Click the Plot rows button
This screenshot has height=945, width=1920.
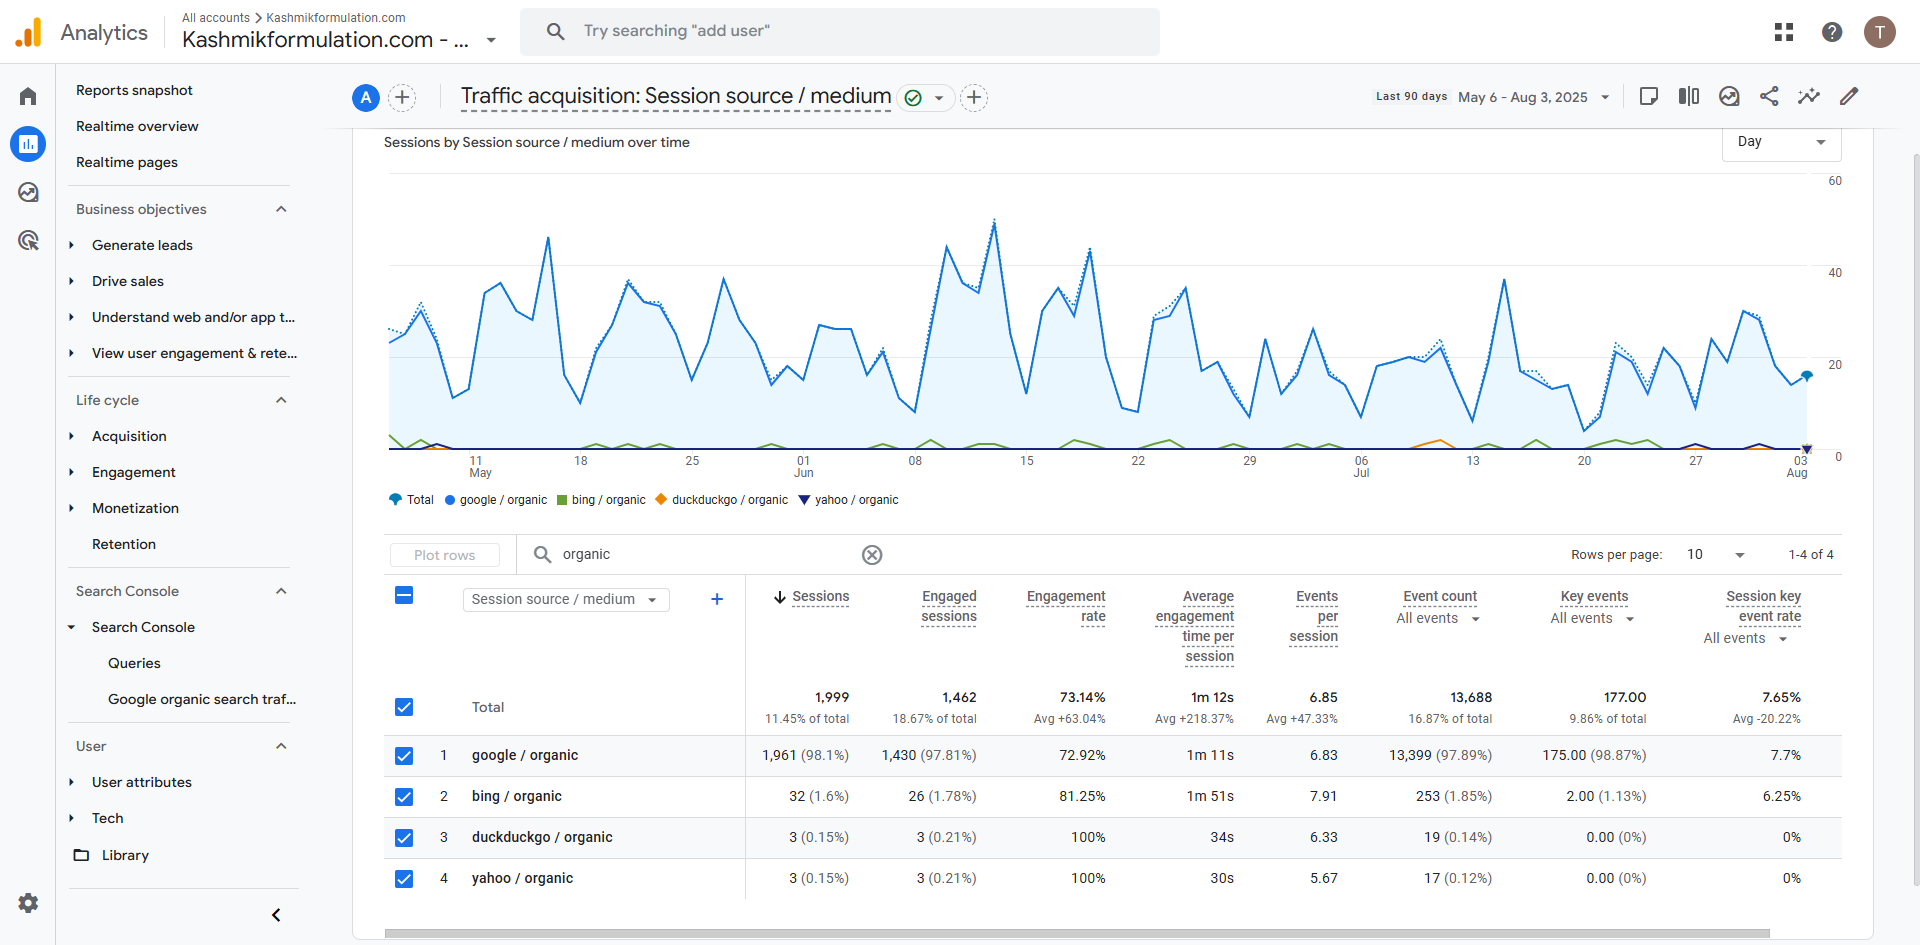(x=445, y=555)
